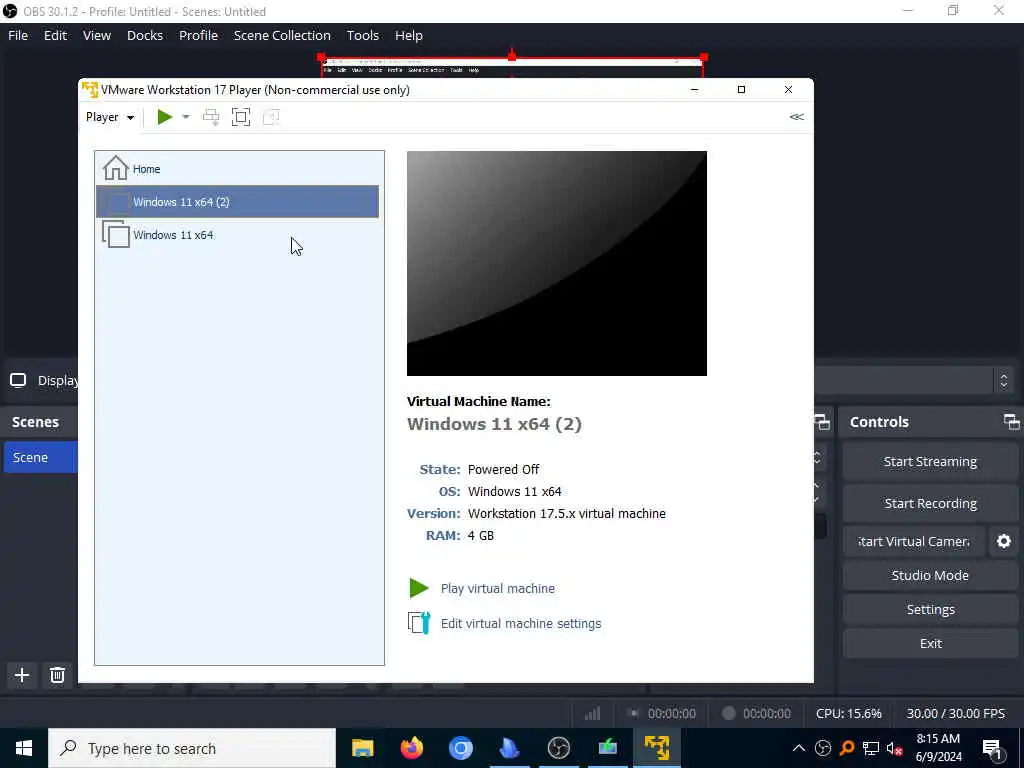The image size is (1024, 768).
Task: Click the VMware Player taskbar icon
Action: [x=656, y=748]
